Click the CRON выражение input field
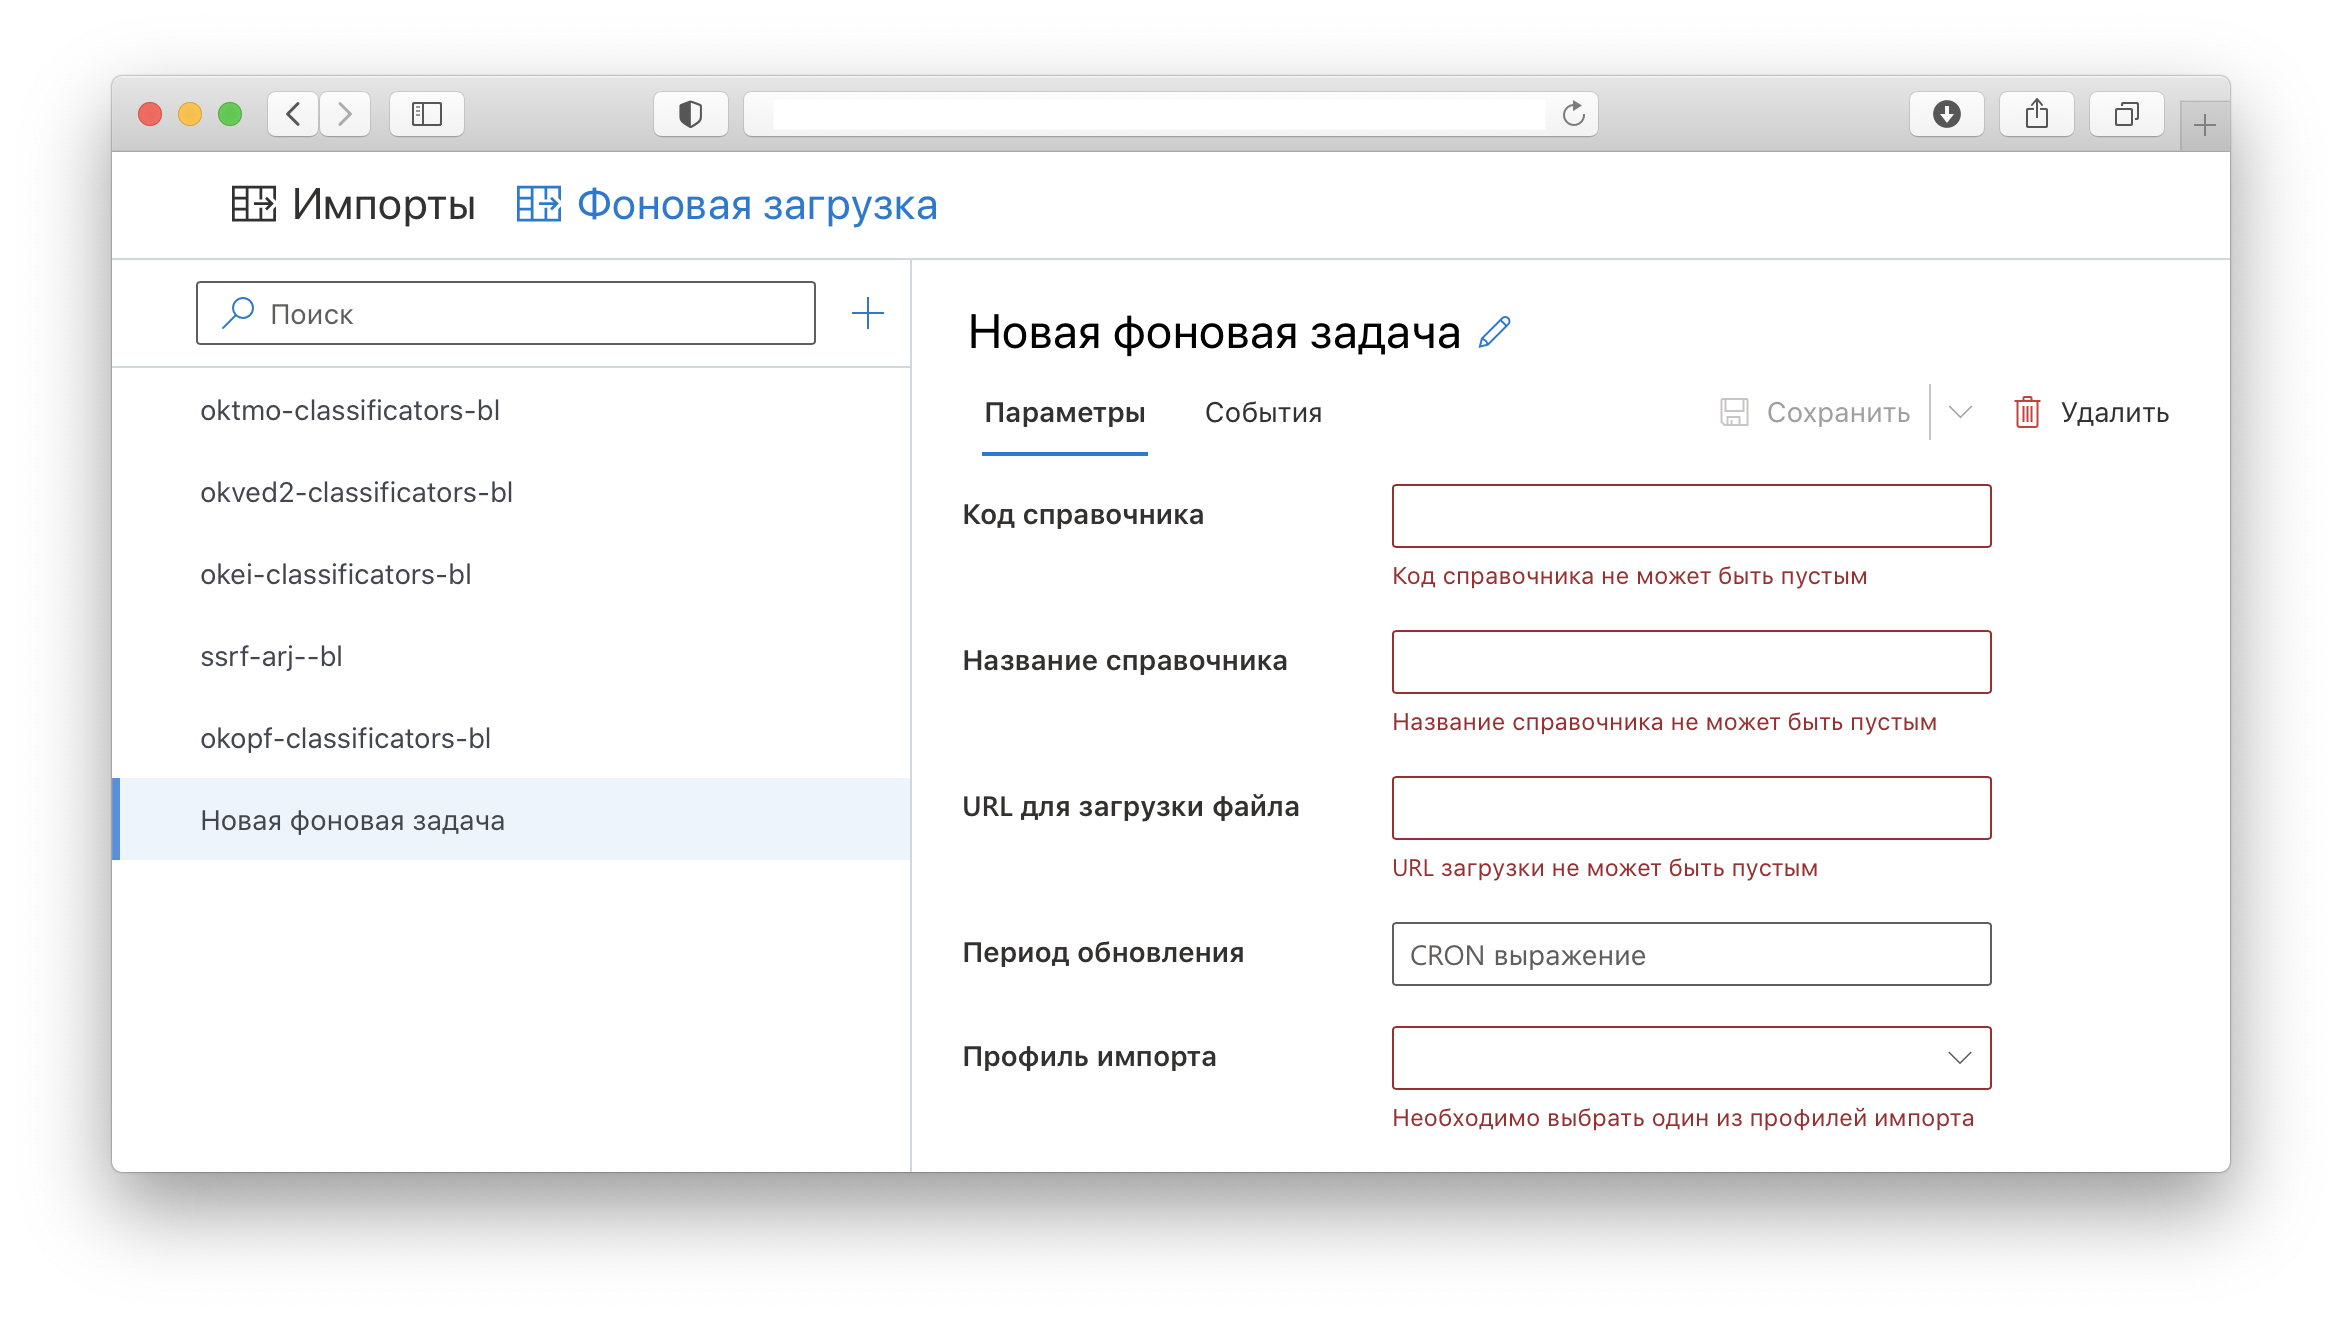This screenshot has width=2342, height=1320. click(x=1692, y=954)
